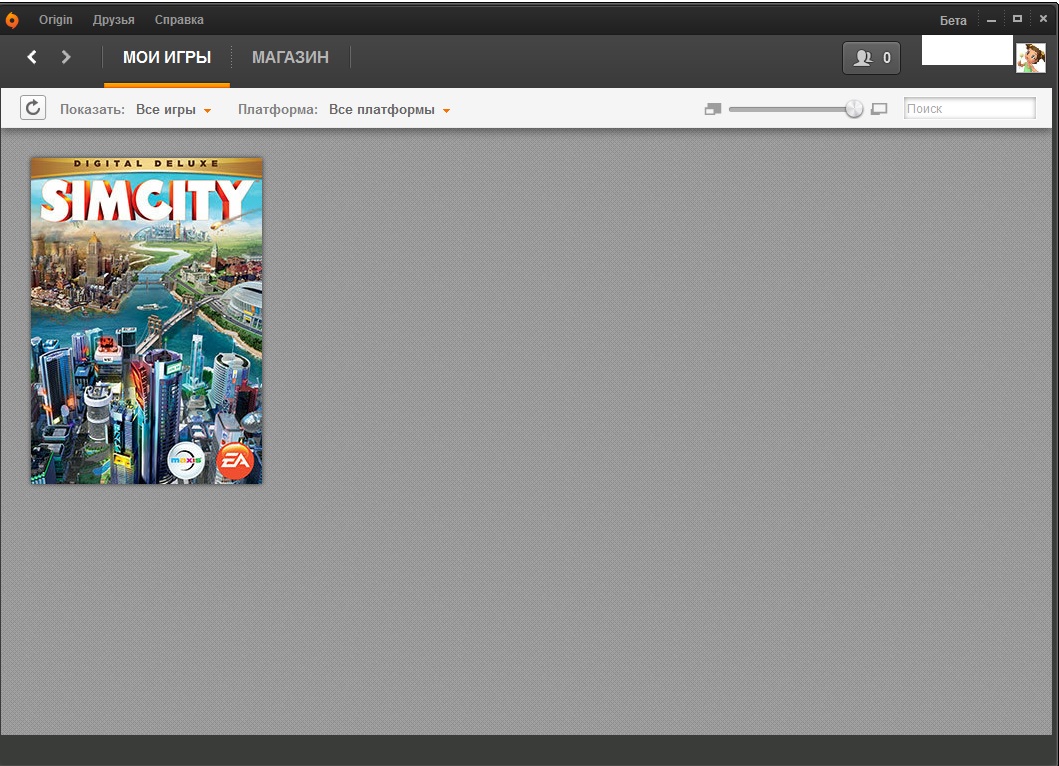1059x766 pixels.
Task: Open the Origin menu
Action: (55, 20)
